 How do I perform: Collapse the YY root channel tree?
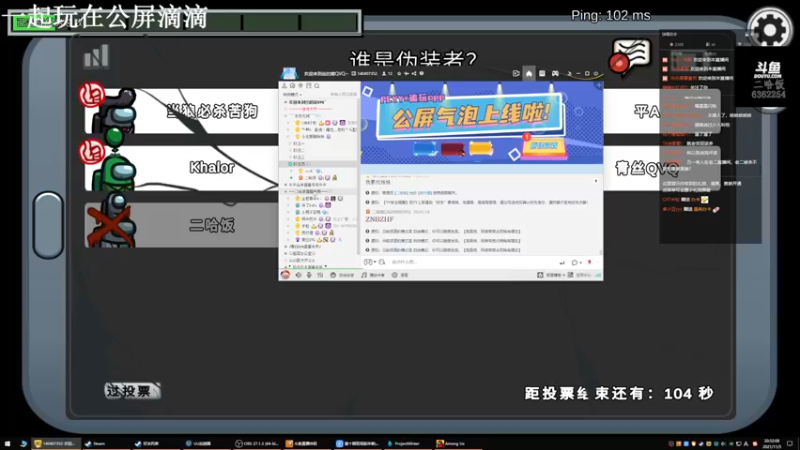point(286,102)
